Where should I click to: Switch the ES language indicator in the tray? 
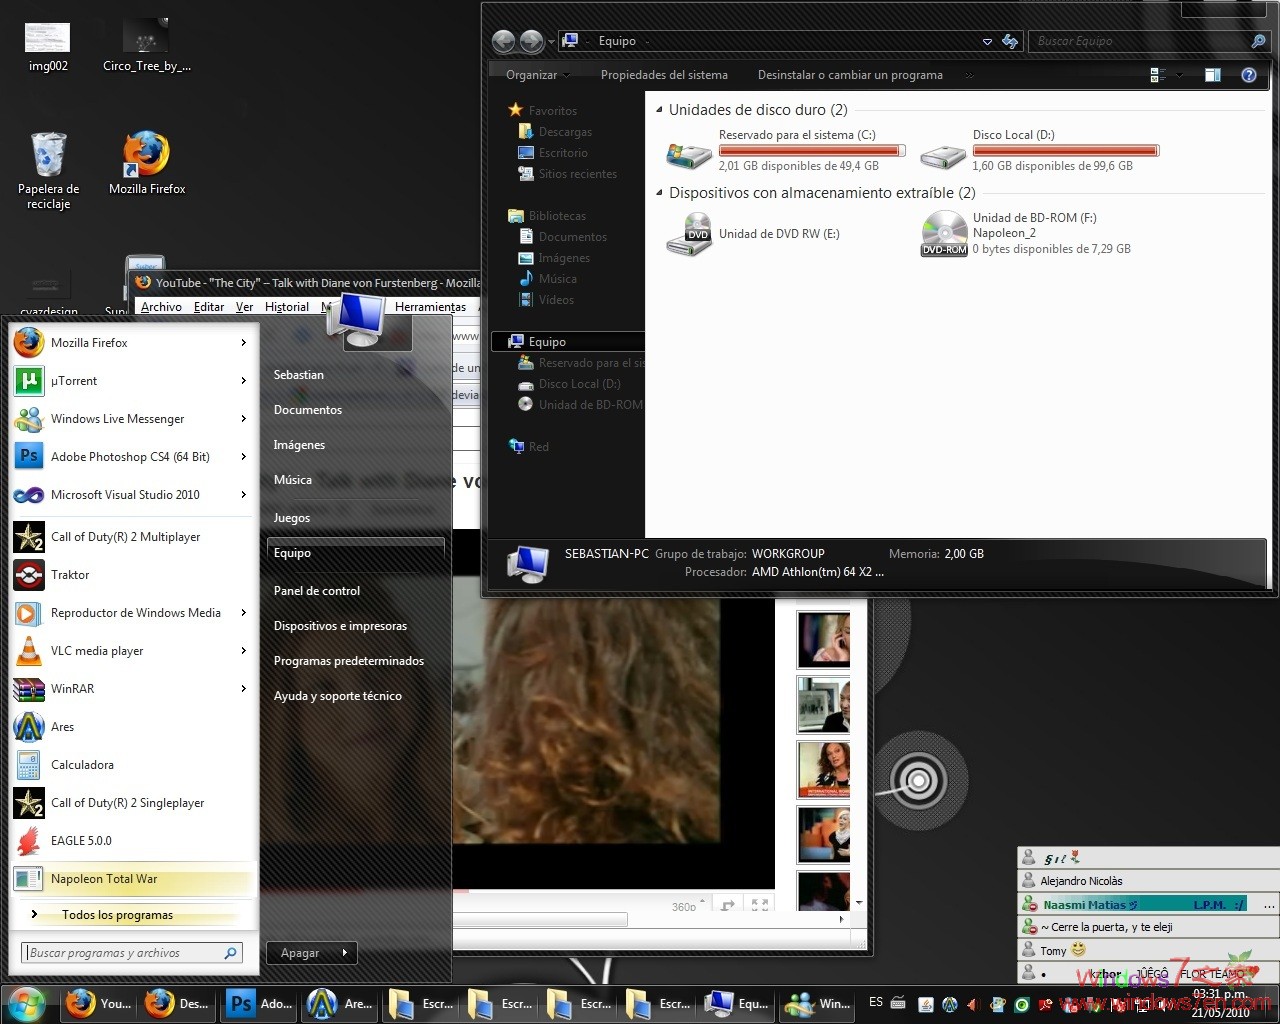[x=875, y=1004]
